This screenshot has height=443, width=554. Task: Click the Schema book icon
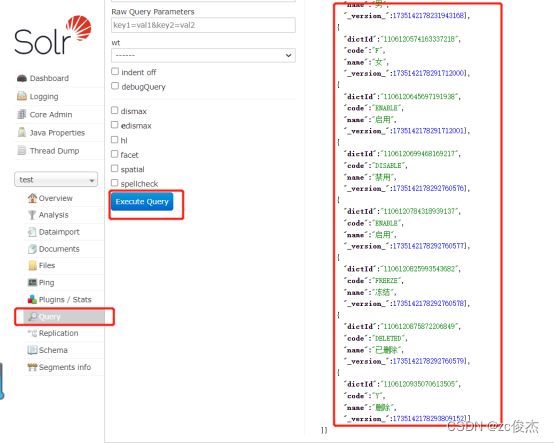[32, 350]
